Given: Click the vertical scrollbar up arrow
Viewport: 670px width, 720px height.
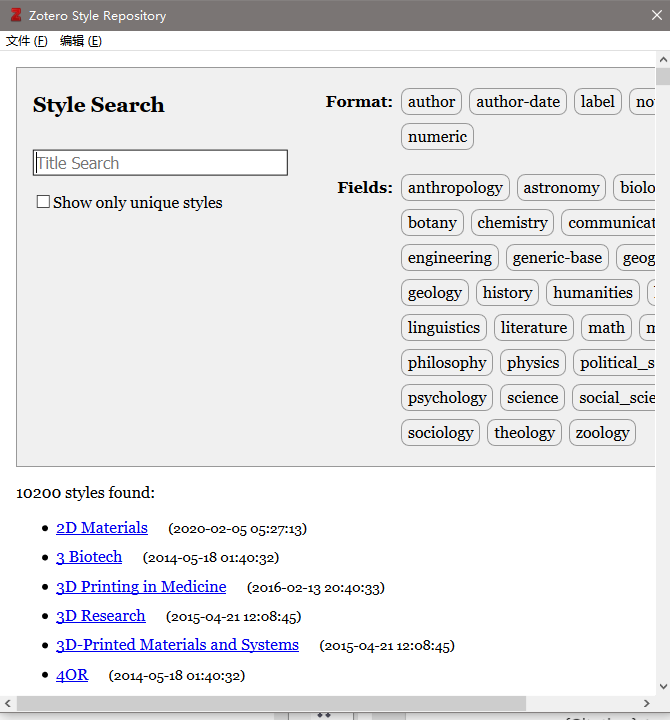Looking at the screenshot, I should pos(663,60).
